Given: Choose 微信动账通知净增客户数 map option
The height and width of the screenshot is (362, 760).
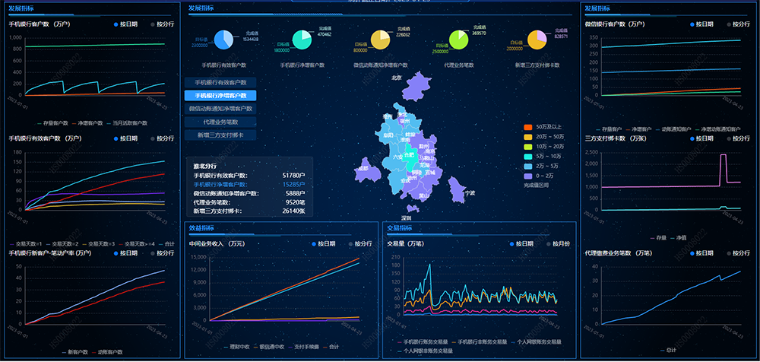Looking at the screenshot, I should click(x=221, y=109).
